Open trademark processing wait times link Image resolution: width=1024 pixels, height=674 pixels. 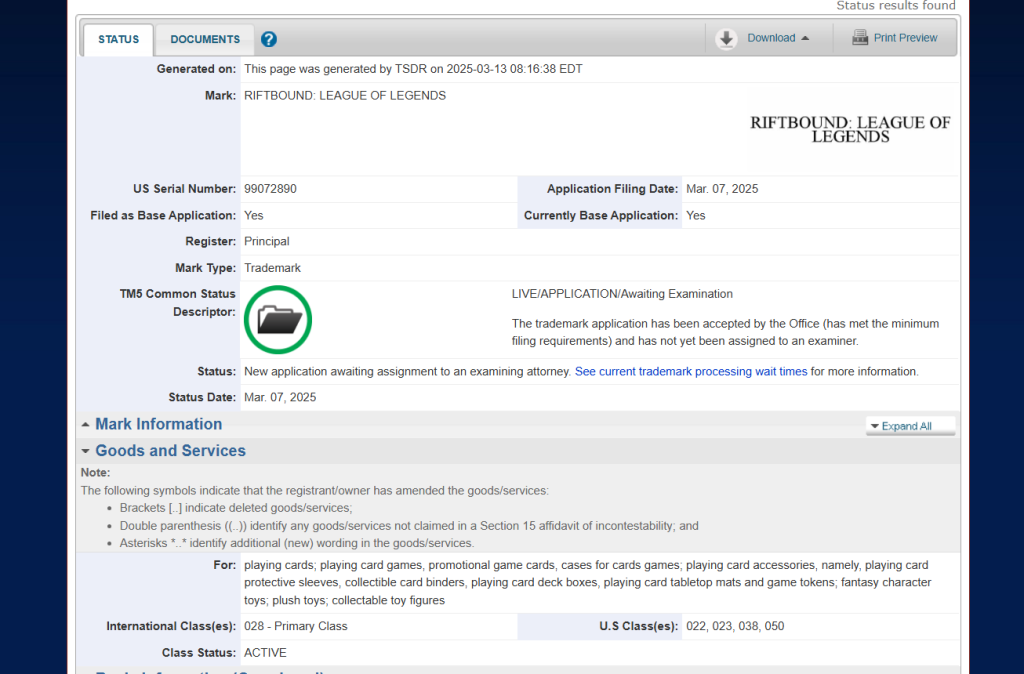click(x=691, y=372)
